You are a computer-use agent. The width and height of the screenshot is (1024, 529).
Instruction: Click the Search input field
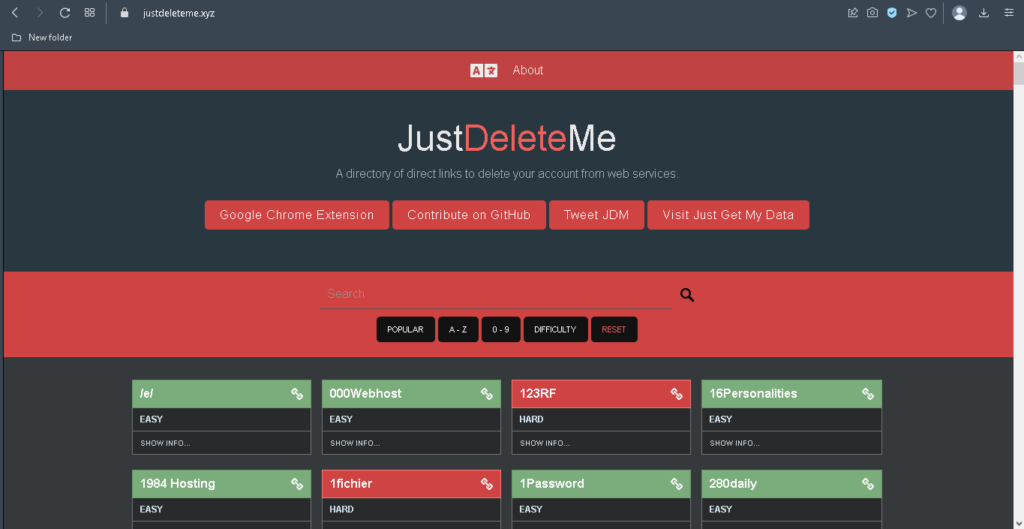496,294
